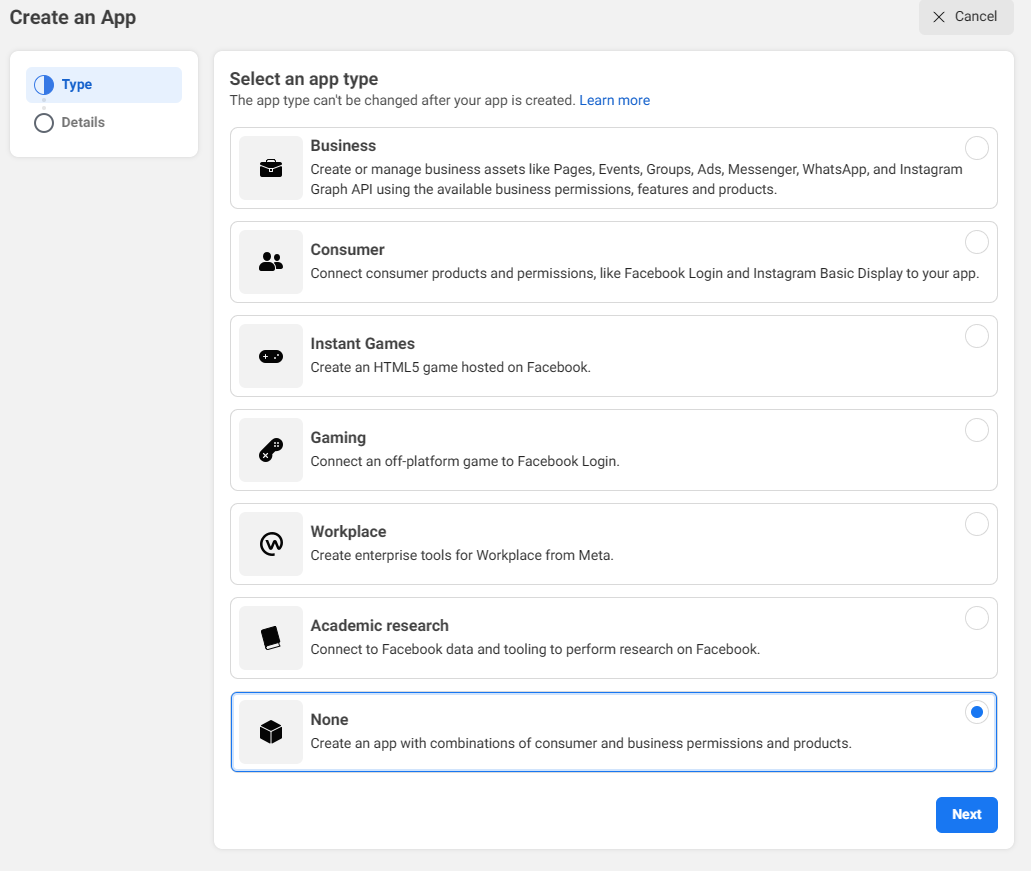The width and height of the screenshot is (1031, 871).
Task: Click the Academic research description text
Action: 535,649
